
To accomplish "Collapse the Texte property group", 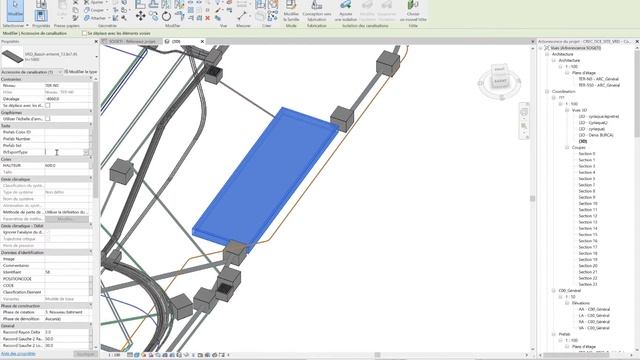I will [91, 125].
